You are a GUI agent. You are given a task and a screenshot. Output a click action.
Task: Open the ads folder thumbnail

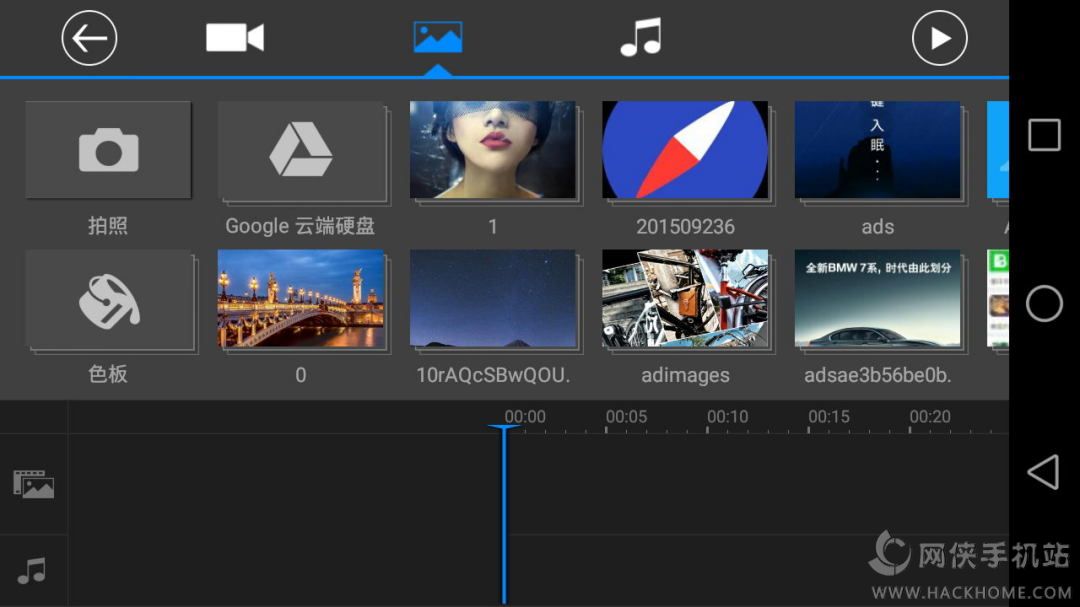(877, 150)
